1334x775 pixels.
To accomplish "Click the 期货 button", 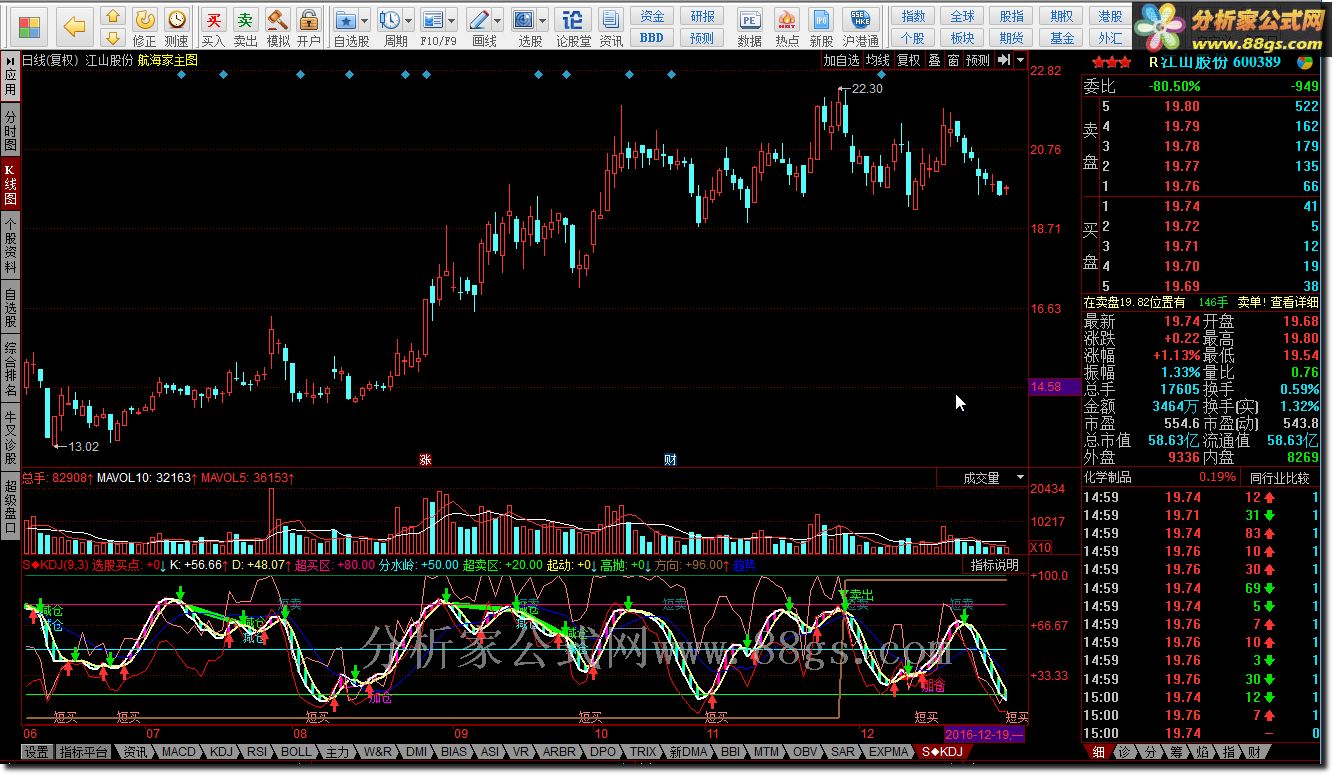I will 1012,38.
